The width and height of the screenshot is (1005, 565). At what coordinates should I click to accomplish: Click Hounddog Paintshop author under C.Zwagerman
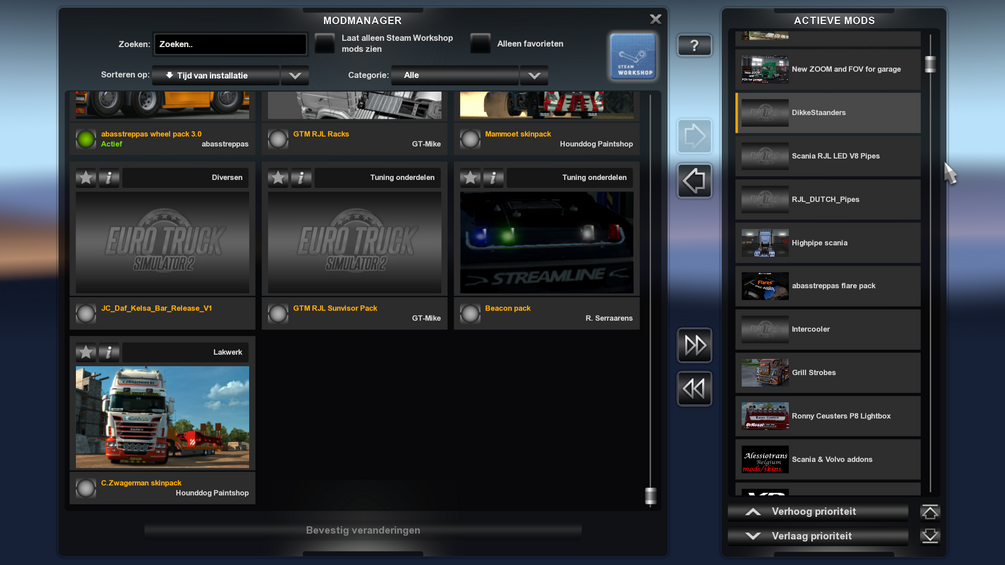[212, 493]
